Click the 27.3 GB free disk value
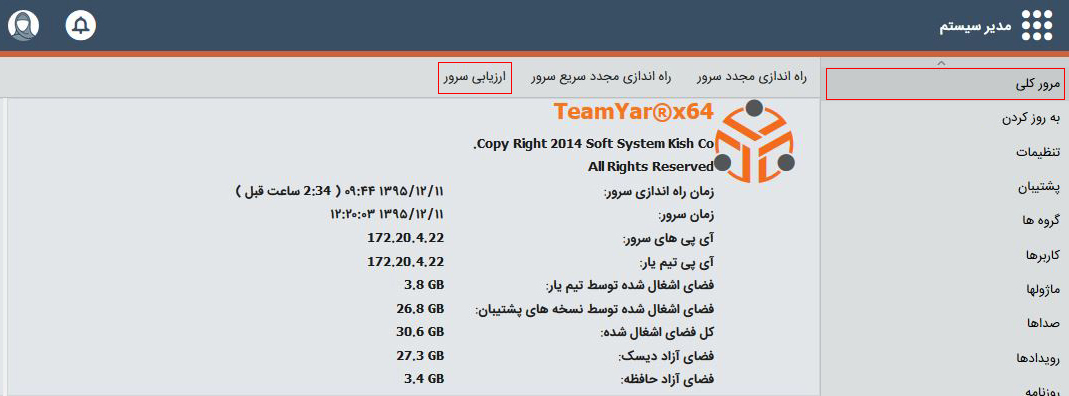This screenshot has height=396, width=1069. pos(420,355)
